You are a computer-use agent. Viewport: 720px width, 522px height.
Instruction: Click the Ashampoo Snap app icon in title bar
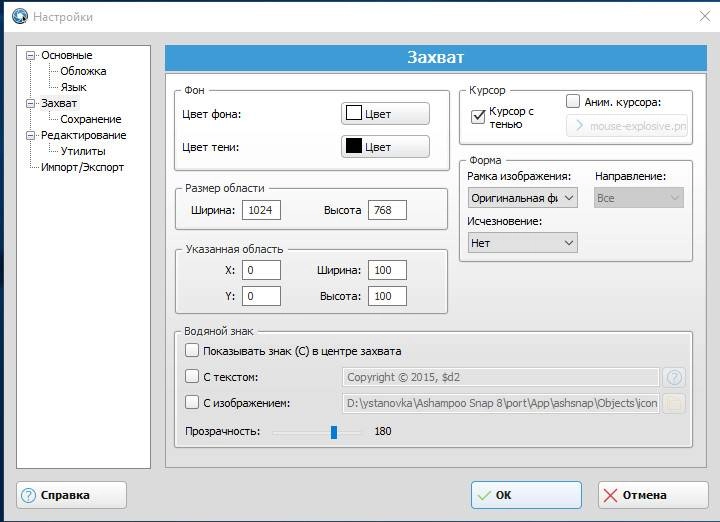click(20, 17)
